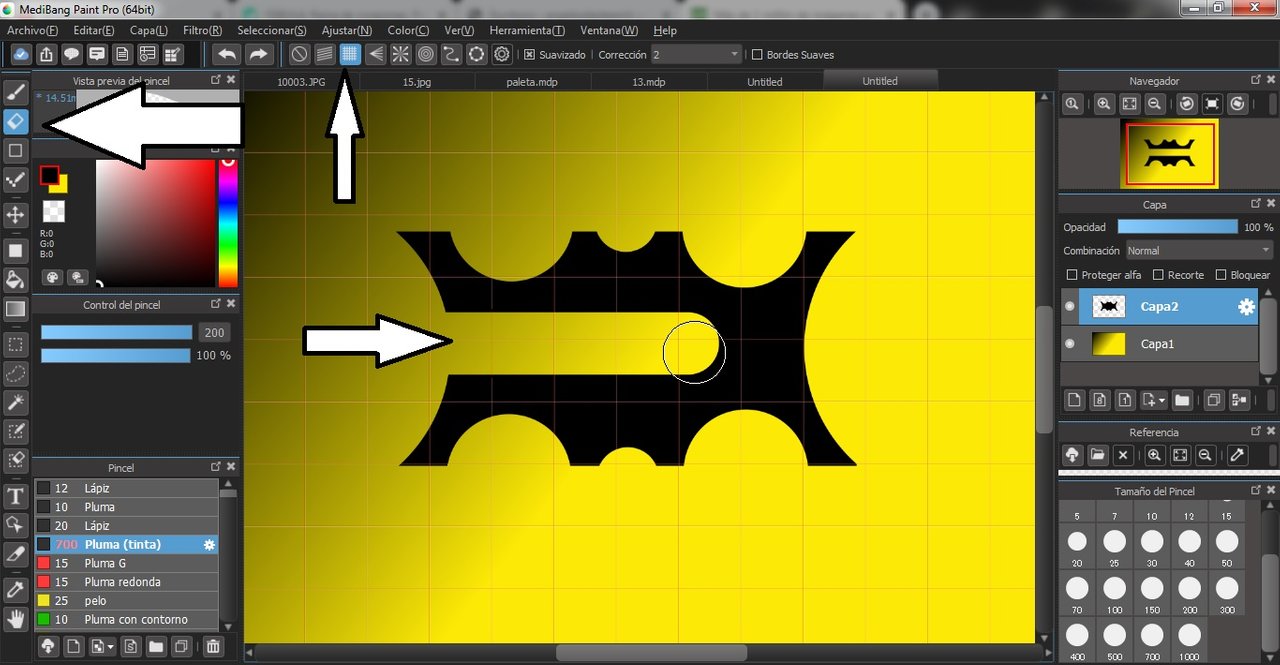The width and height of the screenshot is (1280, 665).
Task: Click the layer Opacidad slider
Action: click(1177, 227)
